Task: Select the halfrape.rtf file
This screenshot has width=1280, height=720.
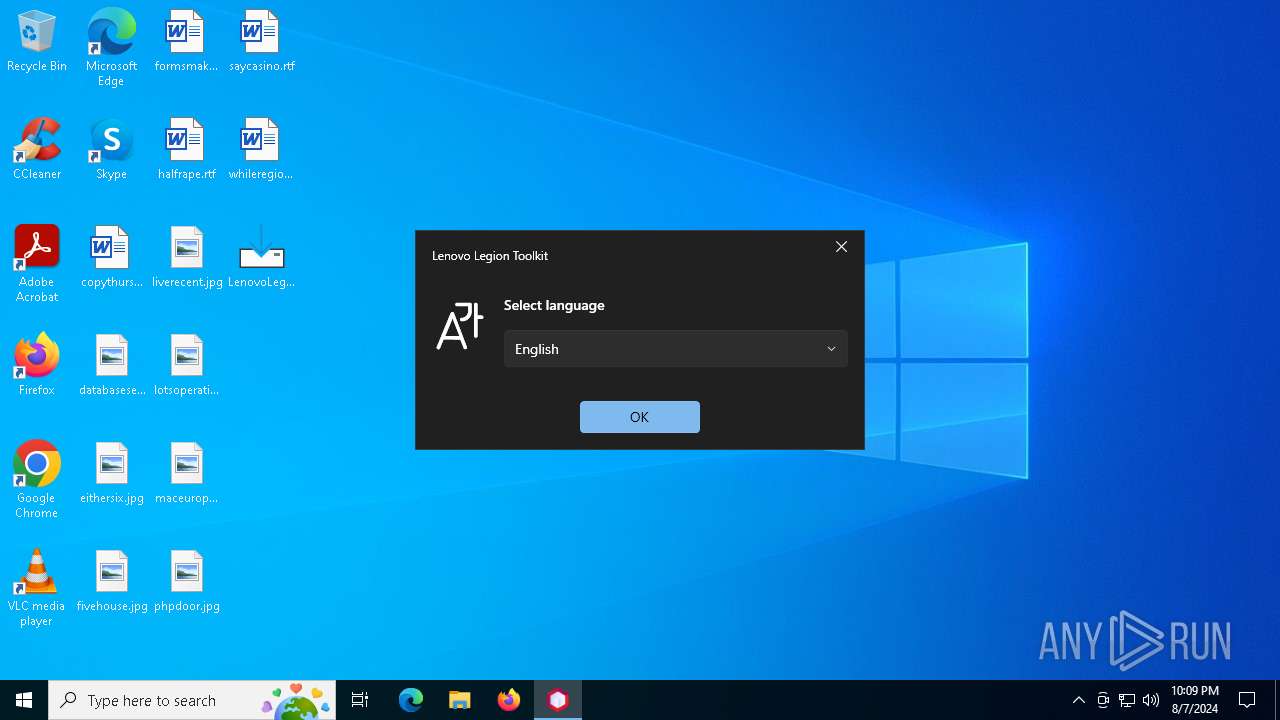Action: [x=186, y=150]
